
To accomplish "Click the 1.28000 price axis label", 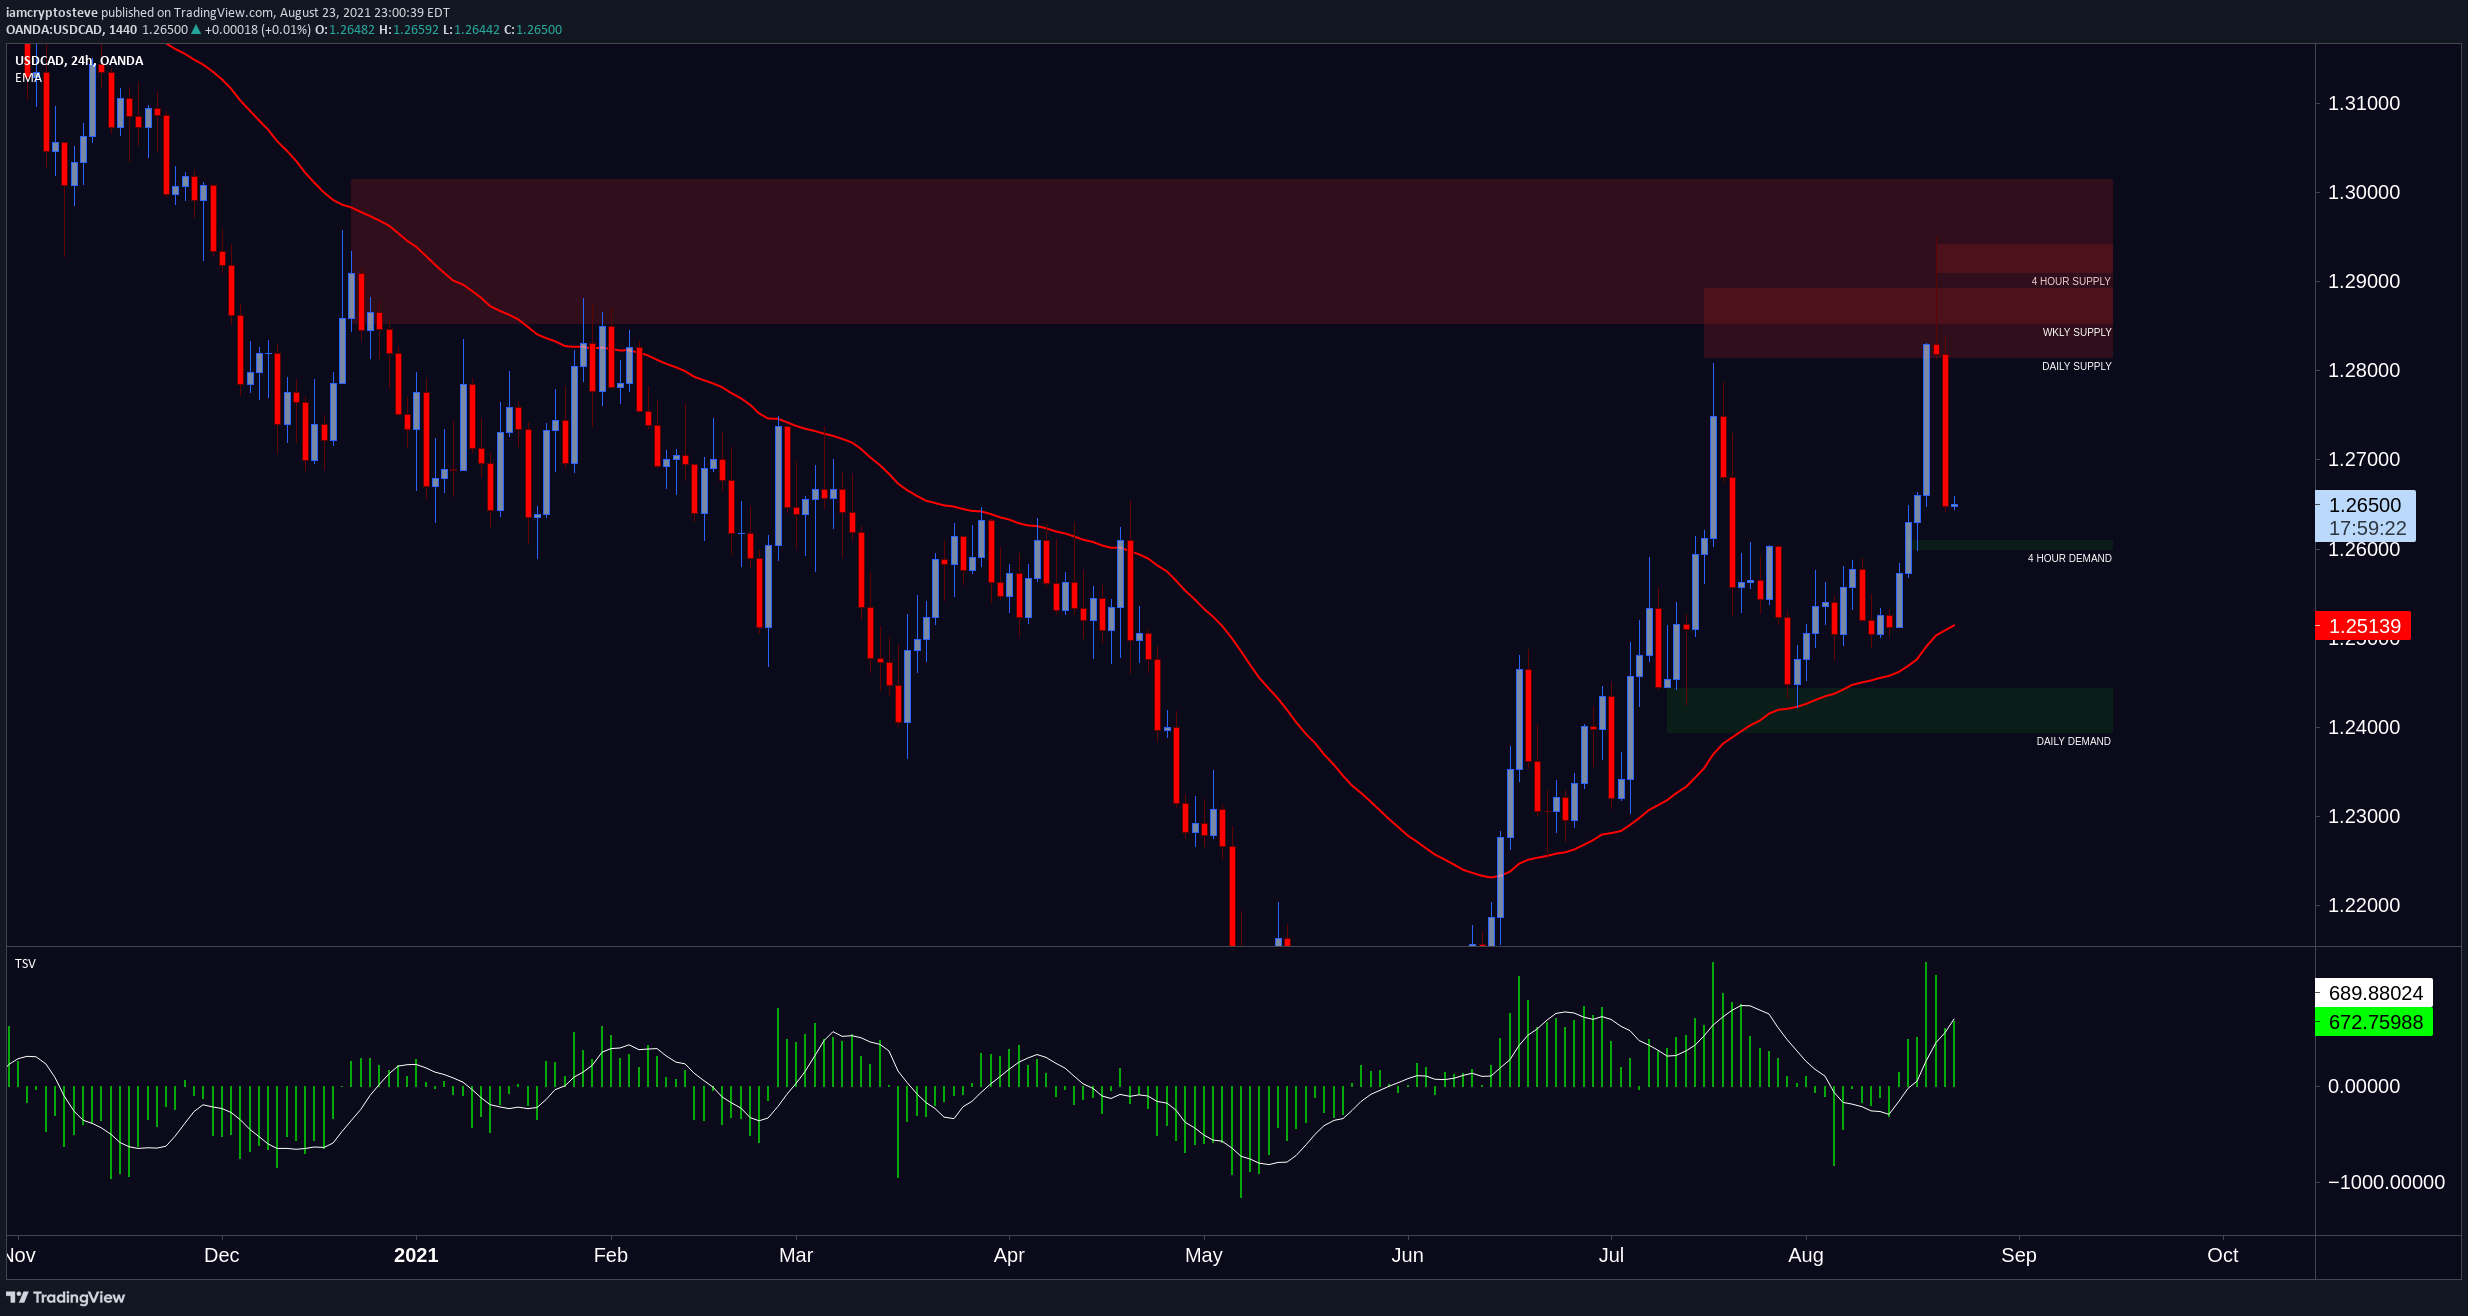I will point(2364,370).
